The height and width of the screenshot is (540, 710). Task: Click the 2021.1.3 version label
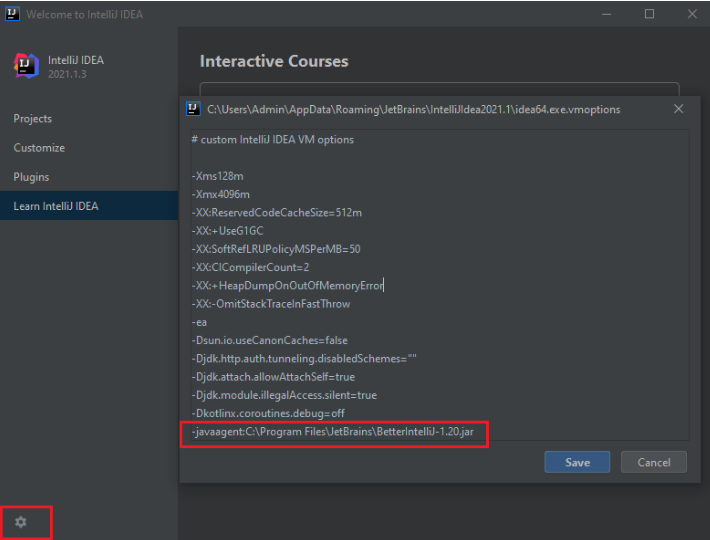[x=67, y=74]
